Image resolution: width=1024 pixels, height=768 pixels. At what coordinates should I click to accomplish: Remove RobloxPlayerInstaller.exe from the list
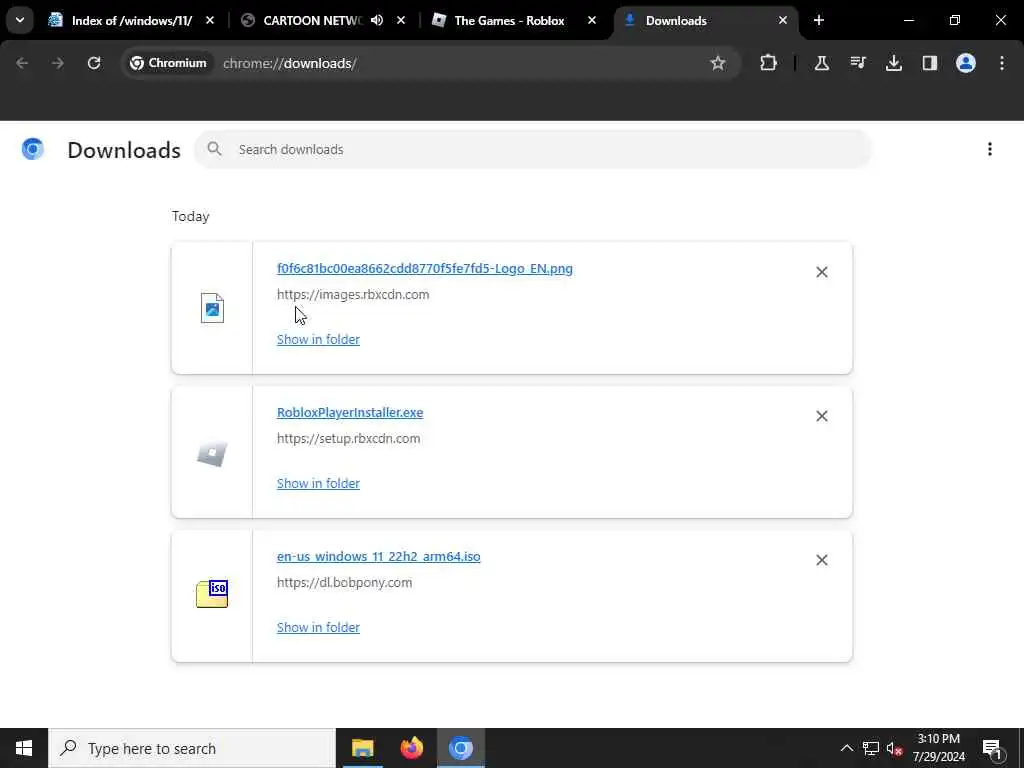822,416
